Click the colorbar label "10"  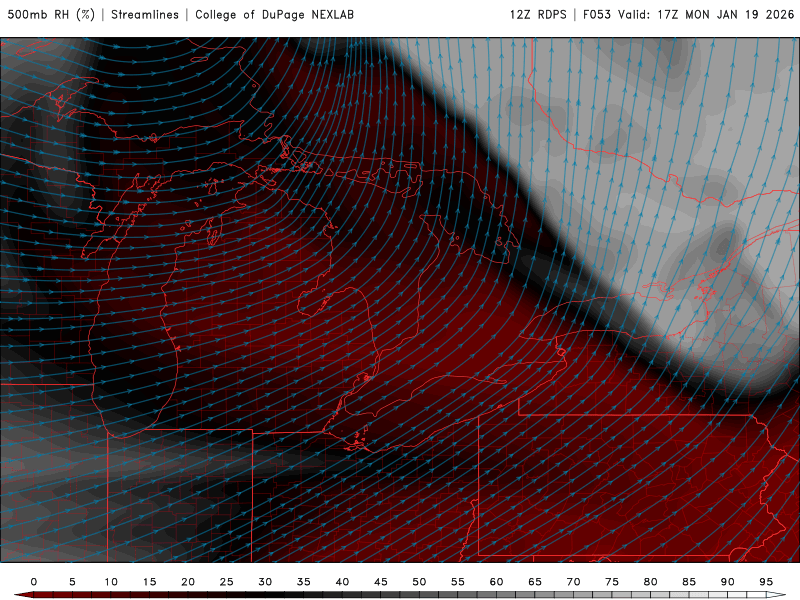111,582
